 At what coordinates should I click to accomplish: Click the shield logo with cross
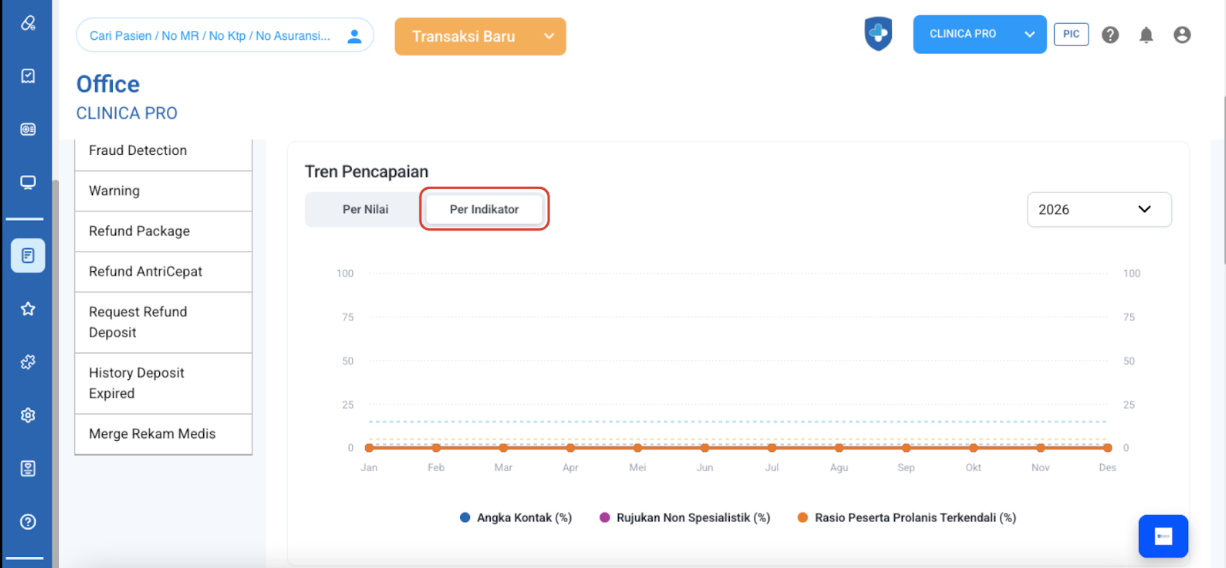[x=878, y=34]
